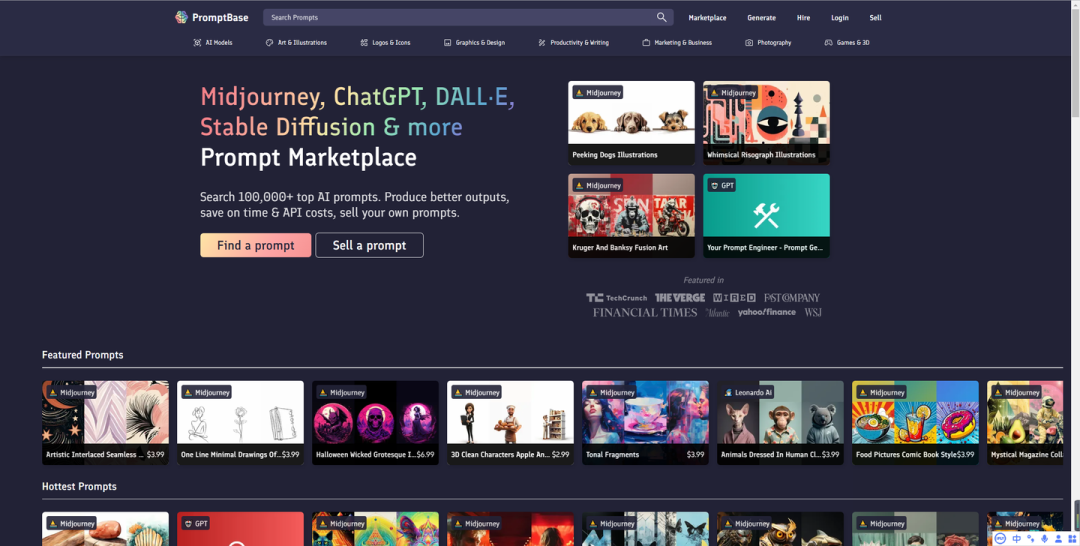Focus the Search Prompts field

click(x=468, y=17)
